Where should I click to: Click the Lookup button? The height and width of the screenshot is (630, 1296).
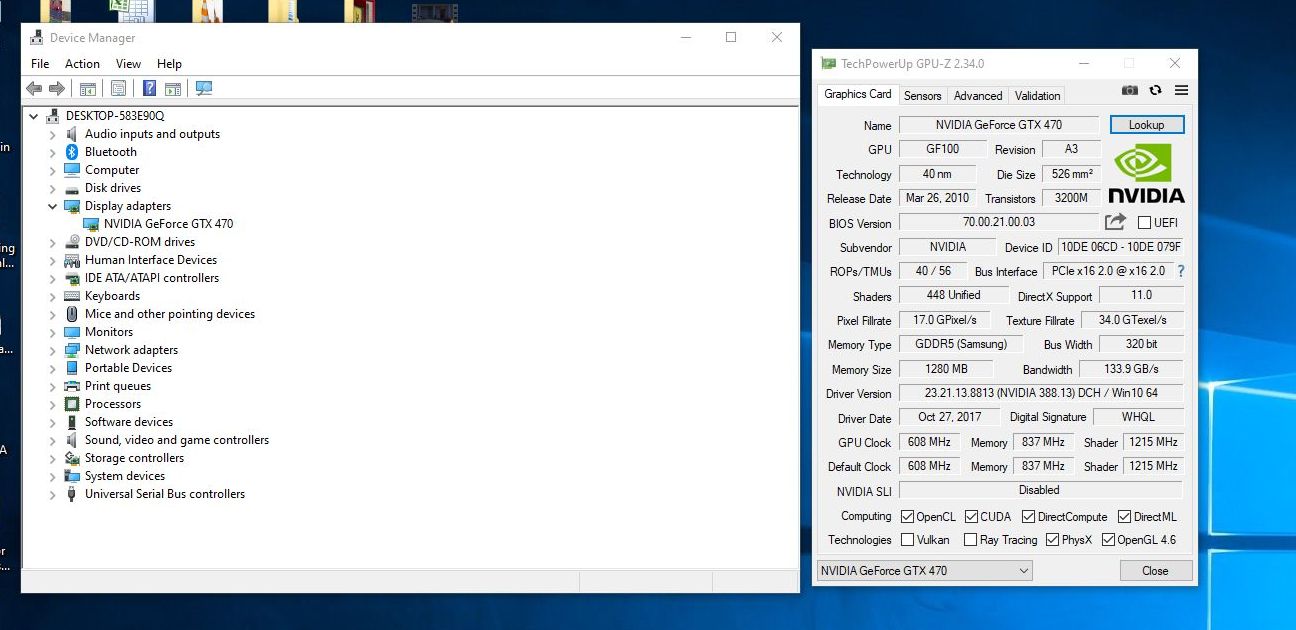[x=1147, y=125]
